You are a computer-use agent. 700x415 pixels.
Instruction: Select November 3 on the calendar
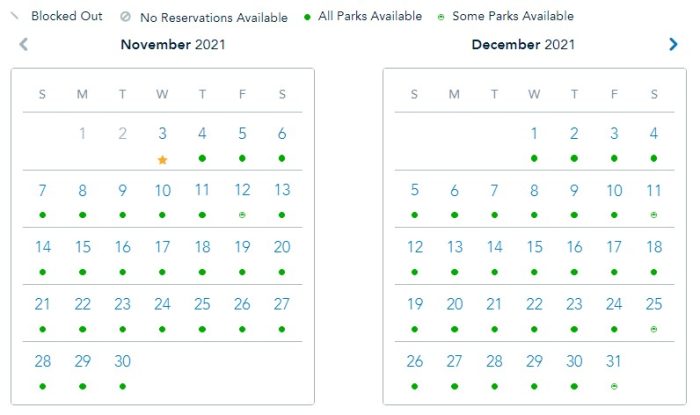(x=162, y=133)
